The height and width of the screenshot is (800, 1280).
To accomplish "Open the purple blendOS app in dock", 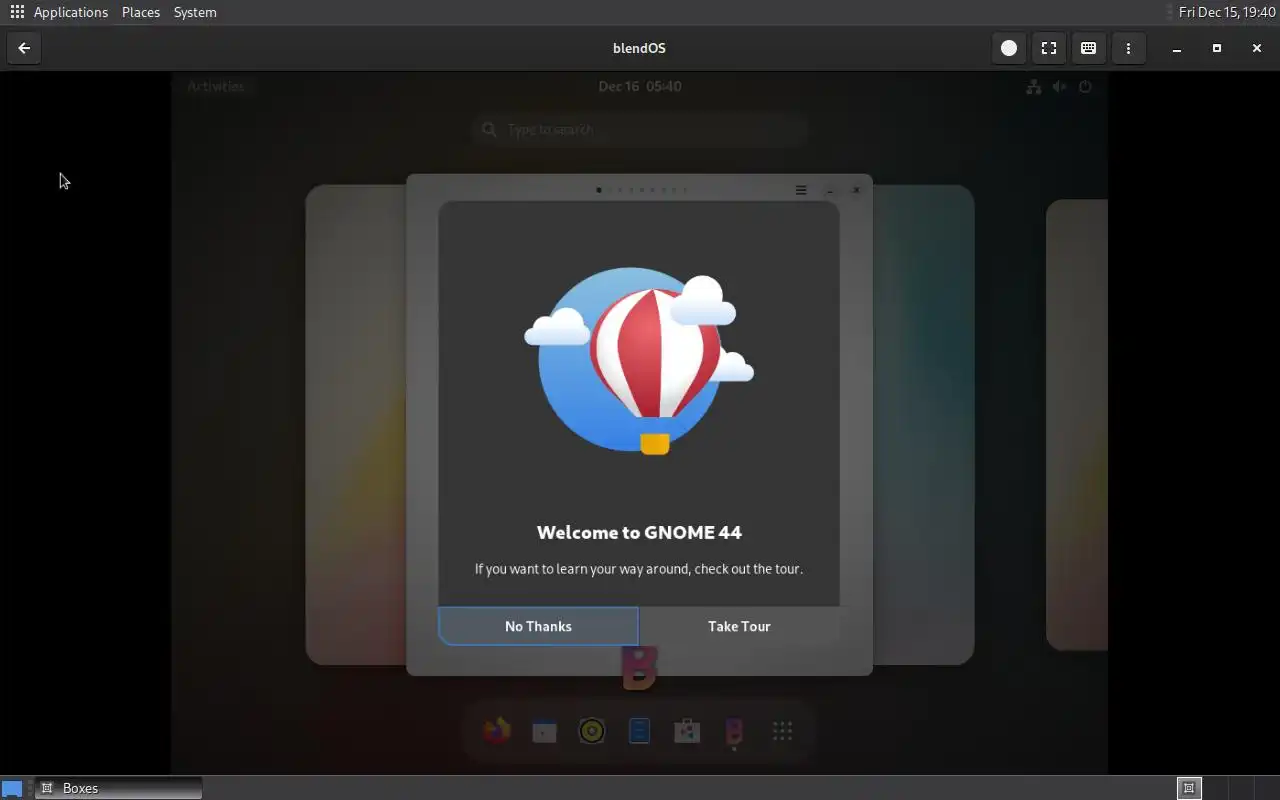I will [734, 732].
